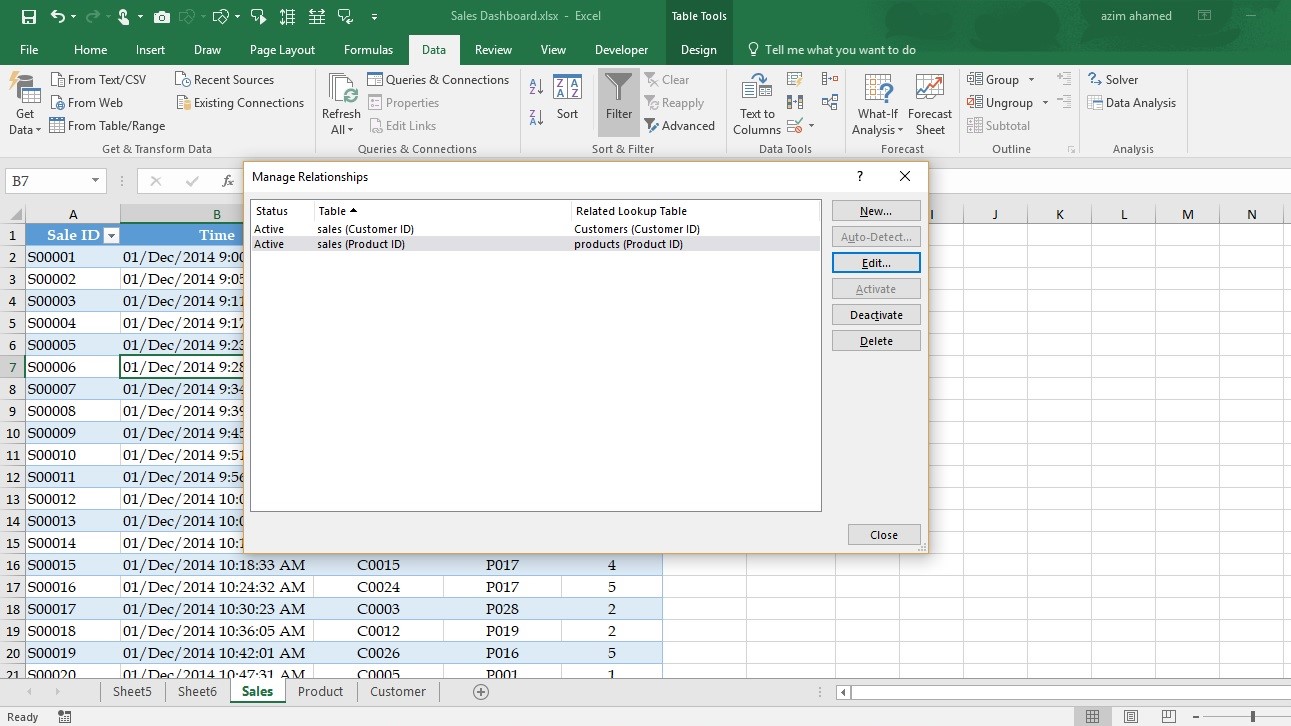Click Deactivate relationship button
Image resolution: width=1291 pixels, height=726 pixels.
pos(876,315)
